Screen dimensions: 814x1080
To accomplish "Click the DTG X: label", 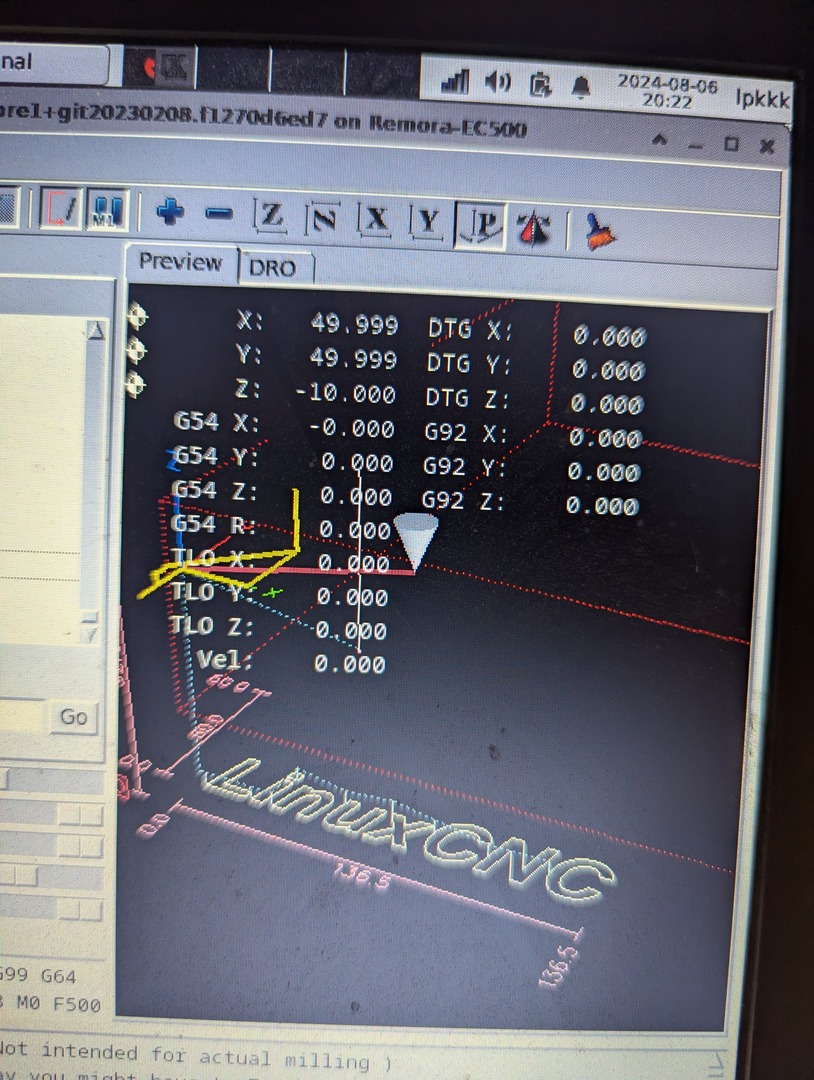I will click(x=470, y=330).
